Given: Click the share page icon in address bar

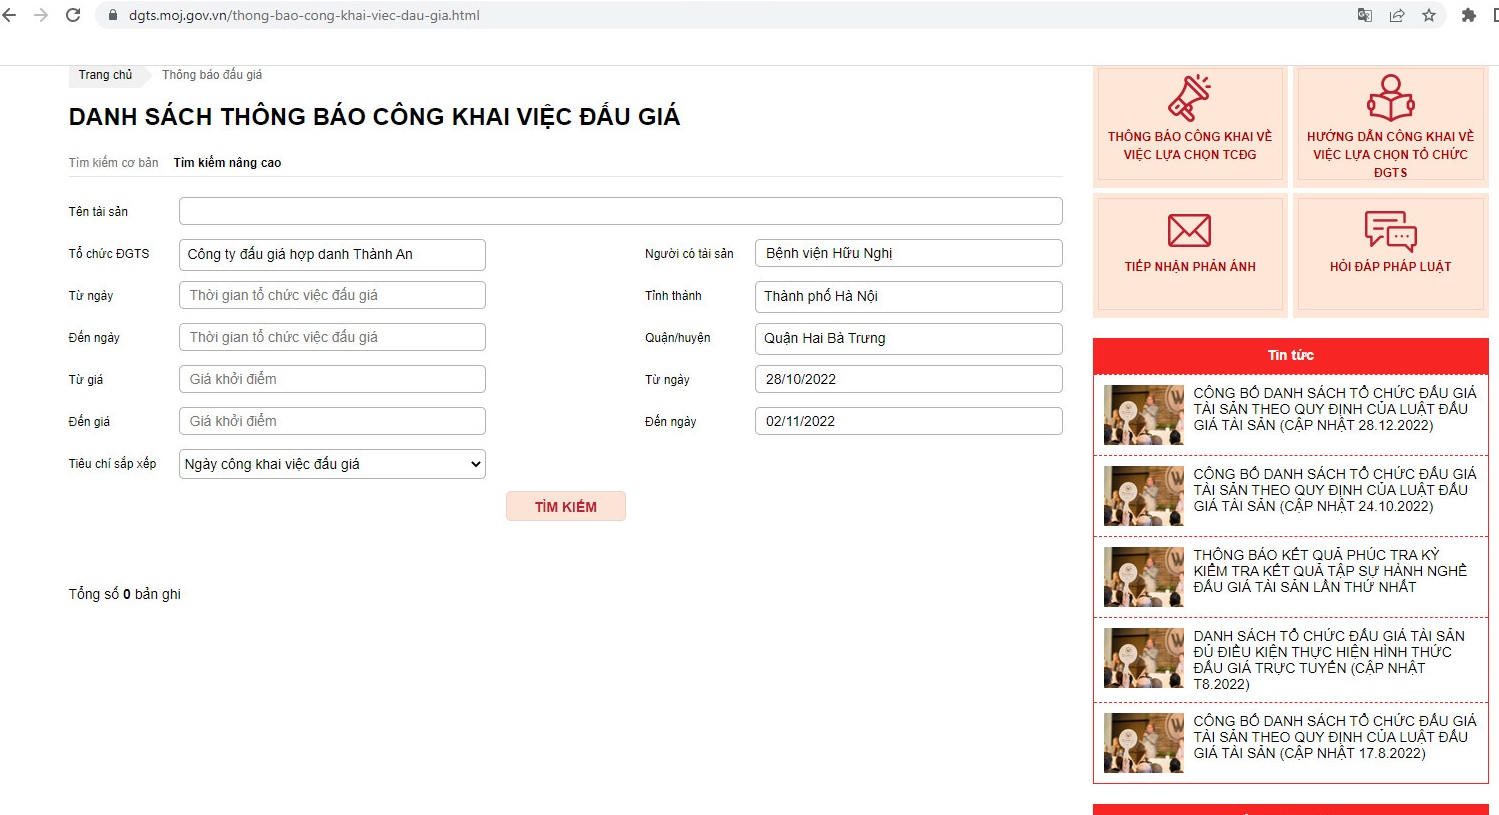Looking at the screenshot, I should pos(1397,15).
